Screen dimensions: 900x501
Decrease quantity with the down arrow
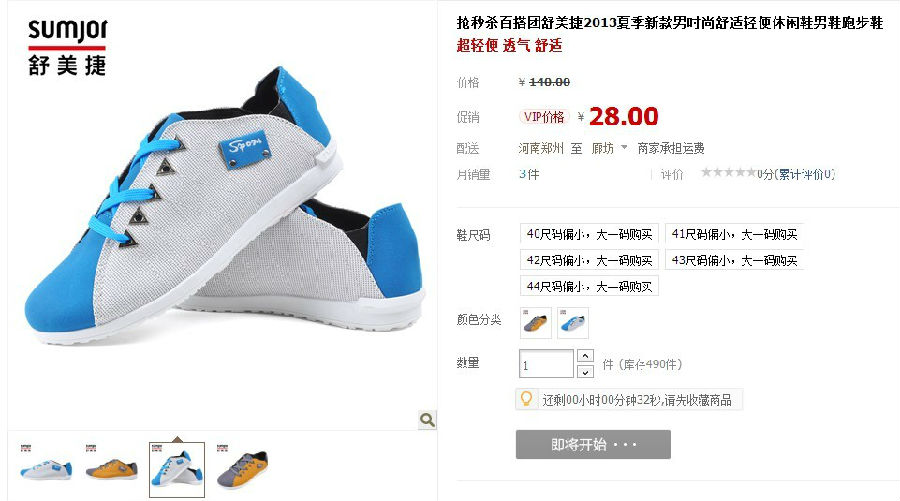click(x=585, y=372)
